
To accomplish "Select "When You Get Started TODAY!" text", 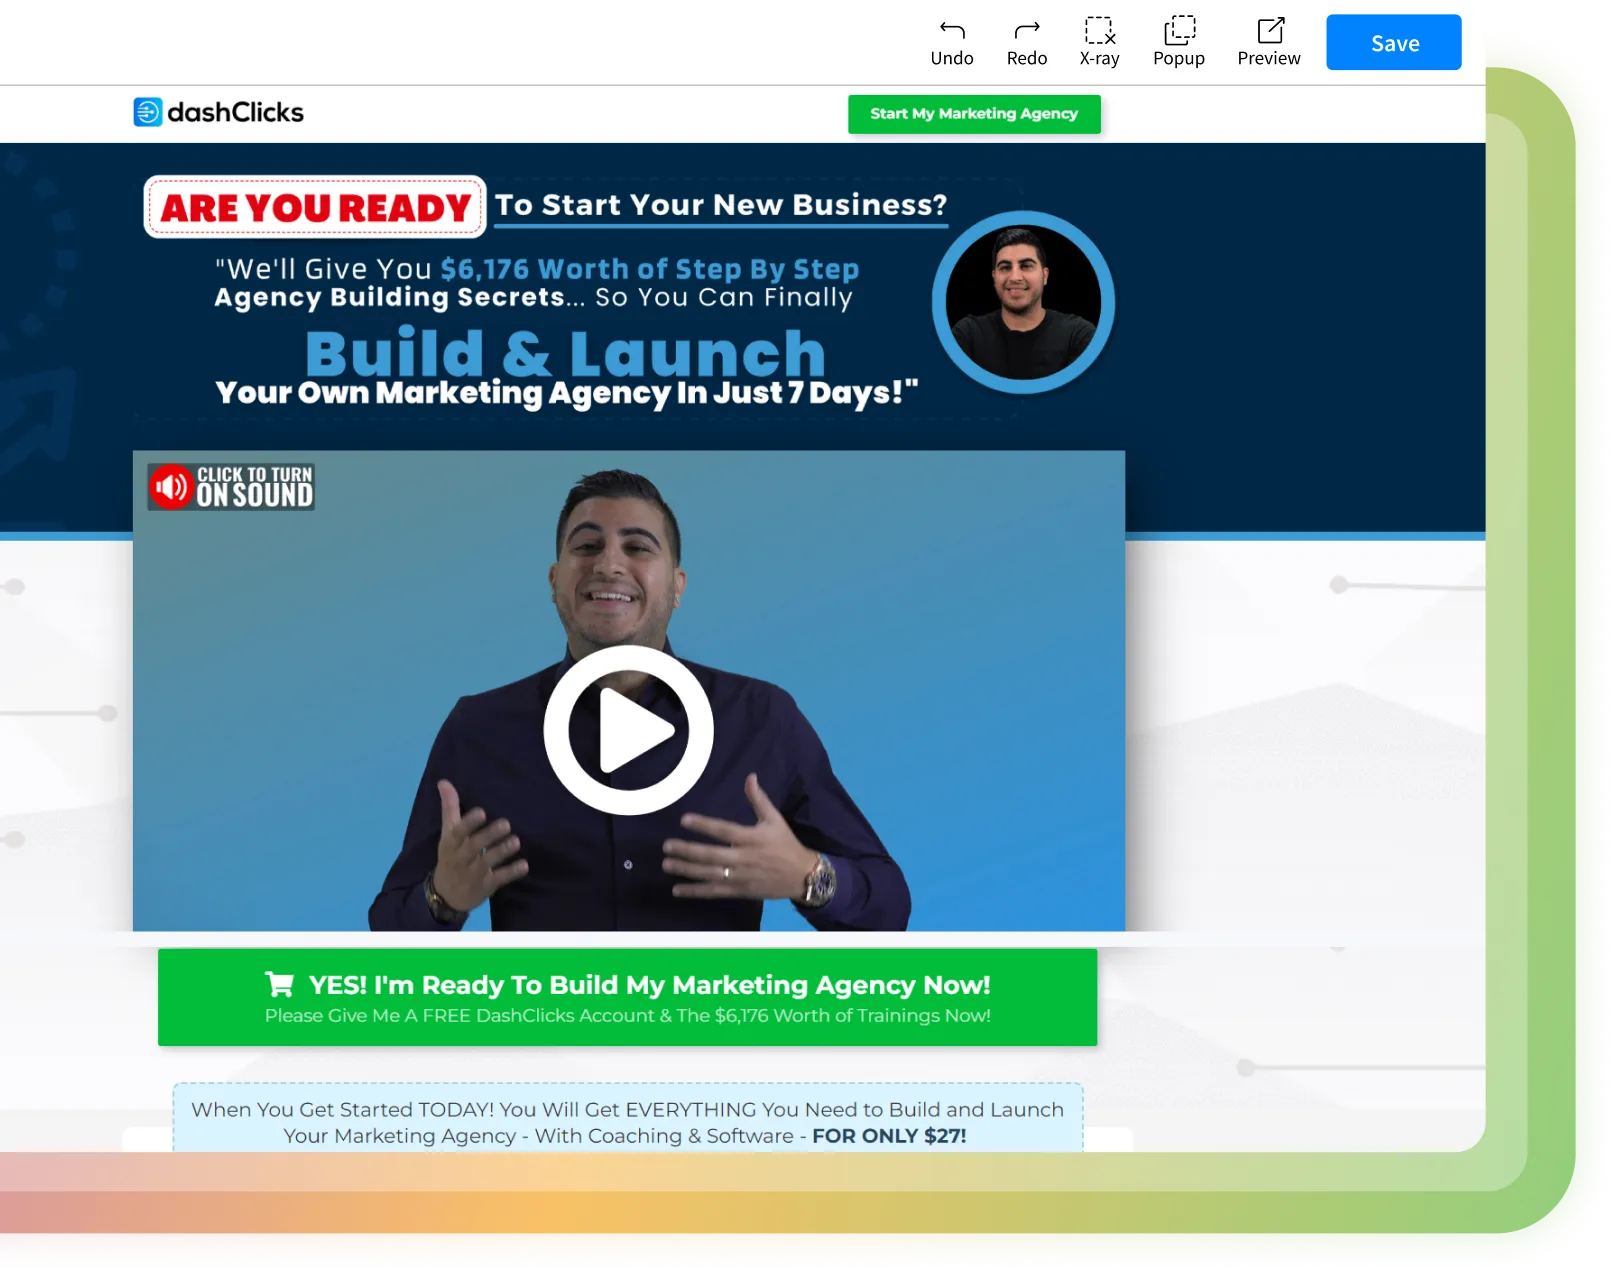I will coord(343,1110).
